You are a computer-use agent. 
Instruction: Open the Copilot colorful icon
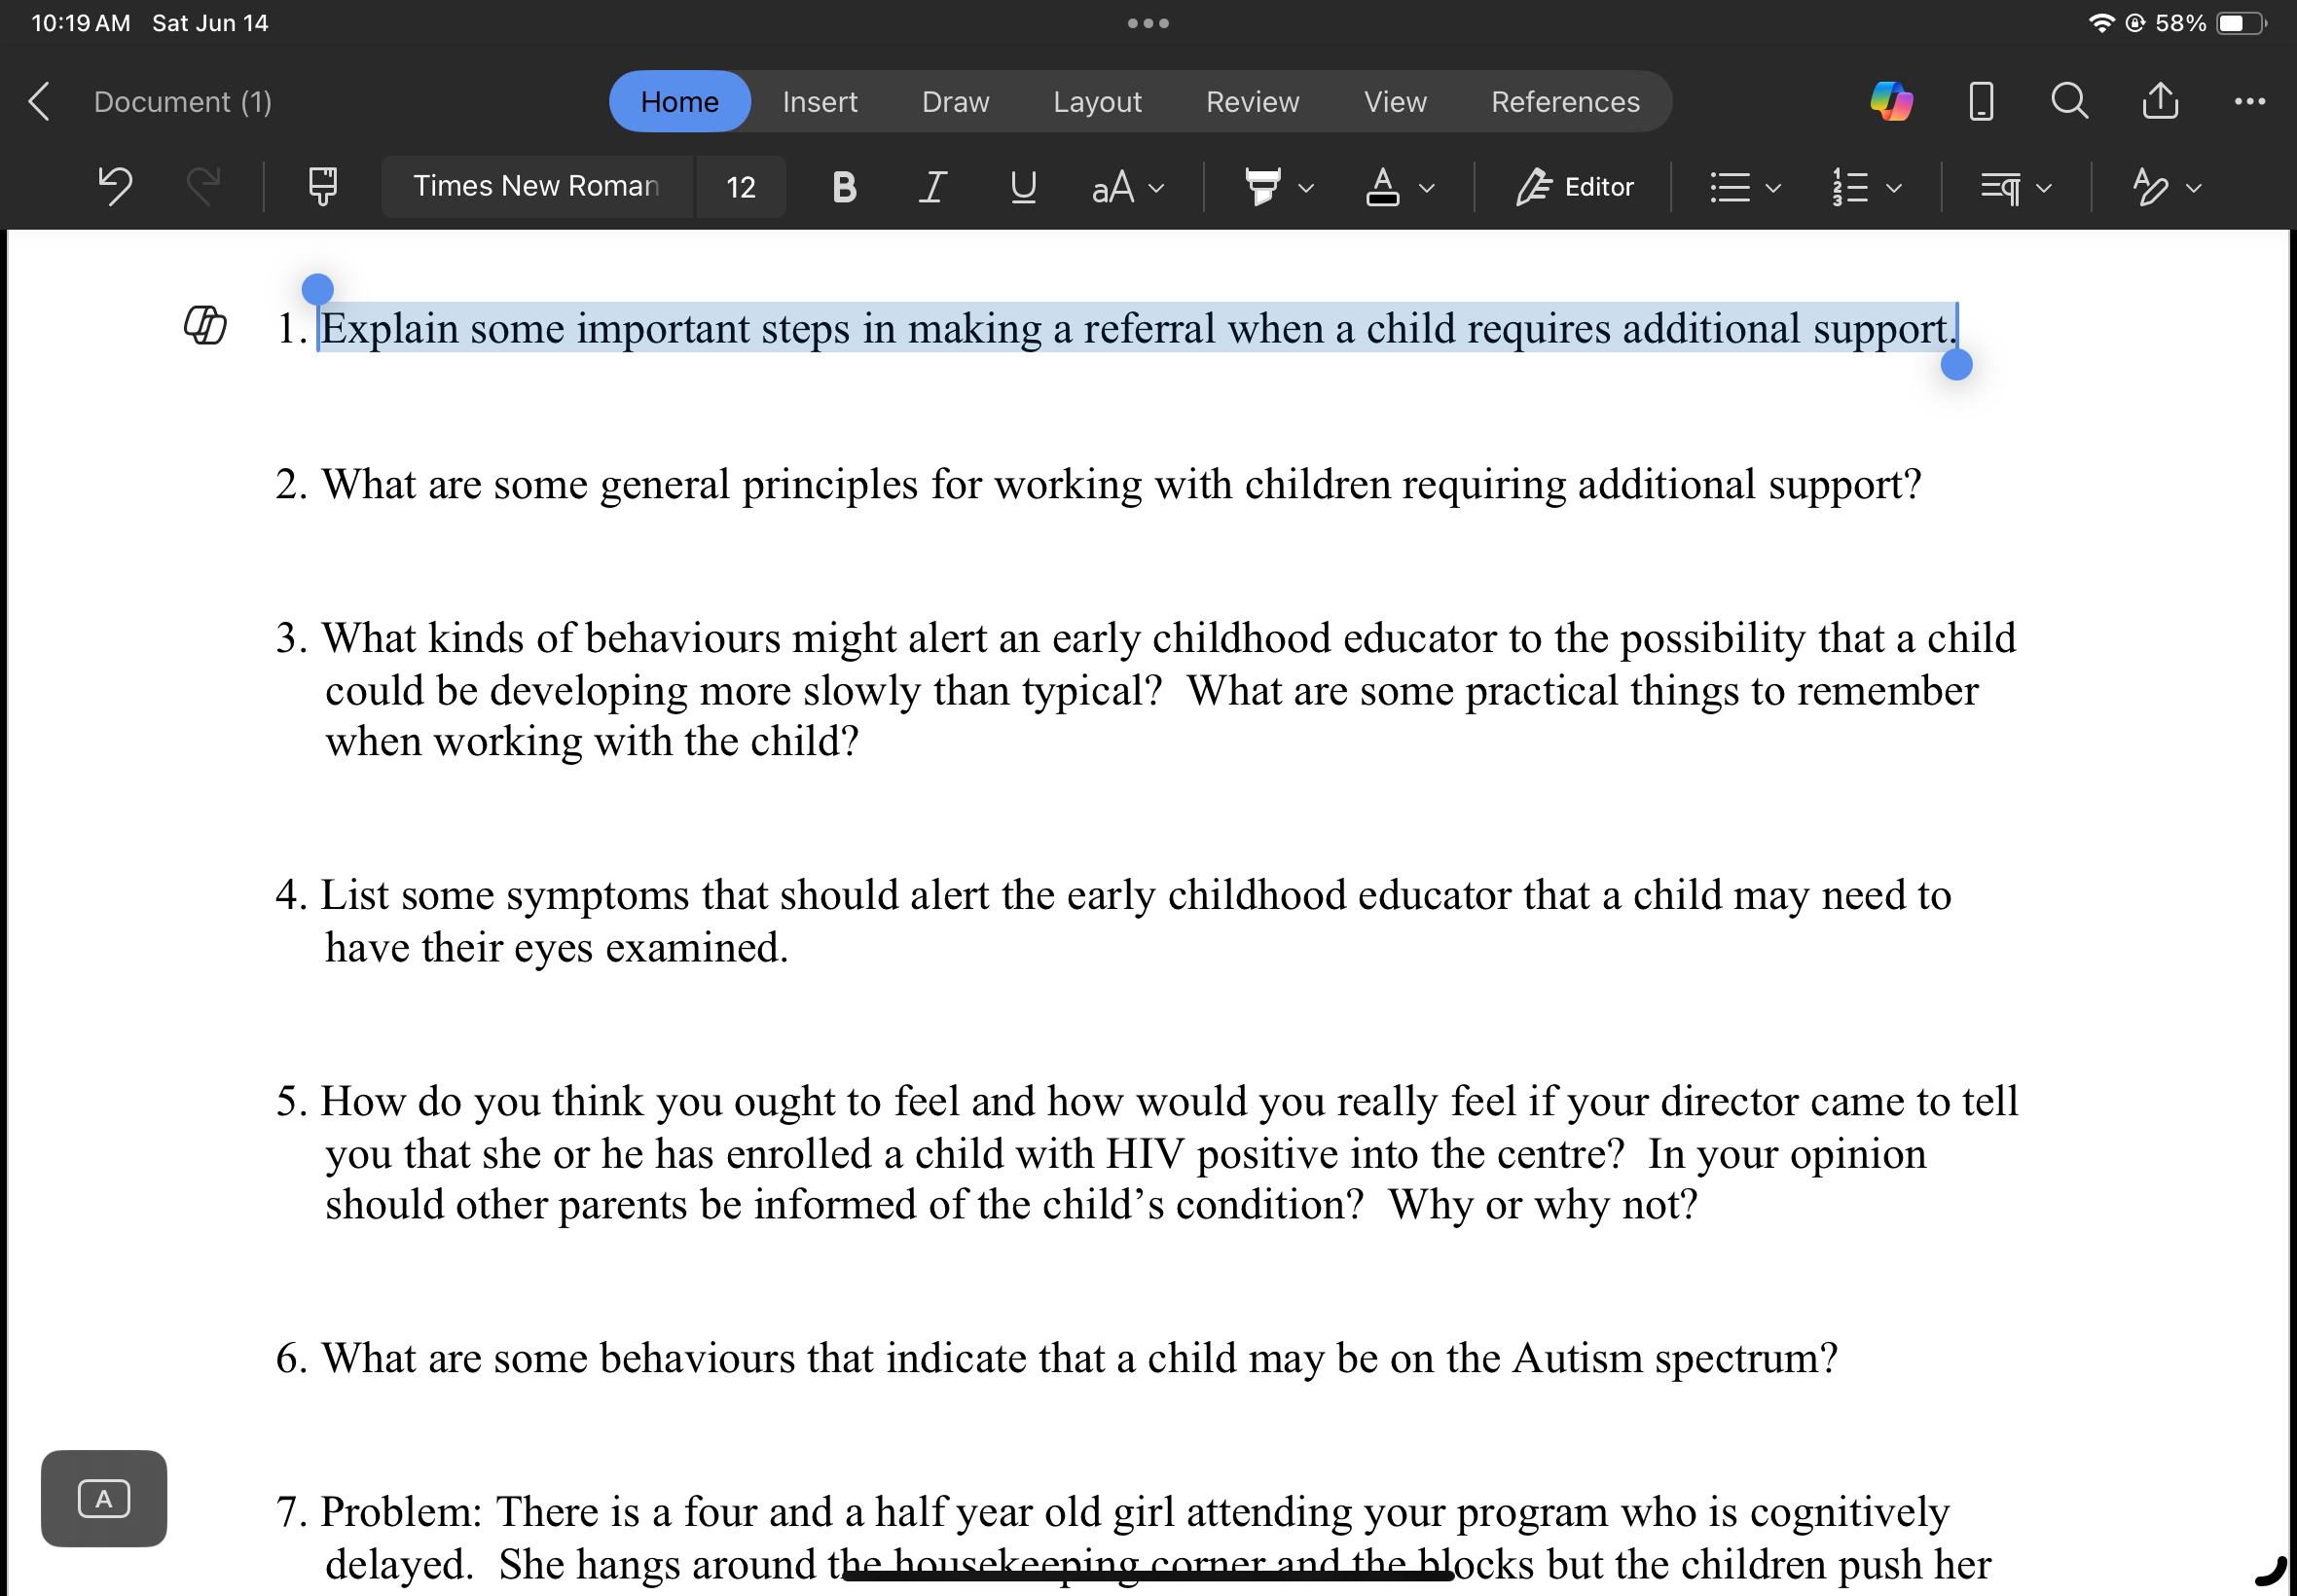pyautogui.click(x=1891, y=101)
